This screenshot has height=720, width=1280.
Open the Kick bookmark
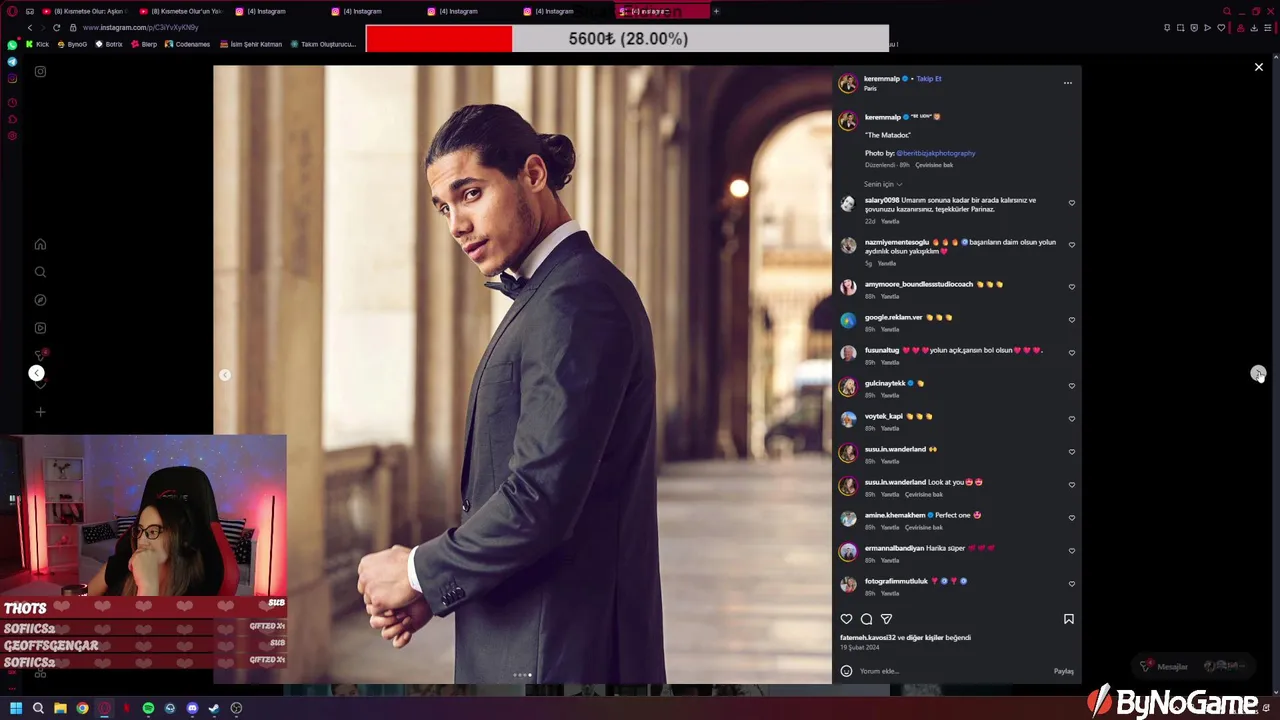37,44
